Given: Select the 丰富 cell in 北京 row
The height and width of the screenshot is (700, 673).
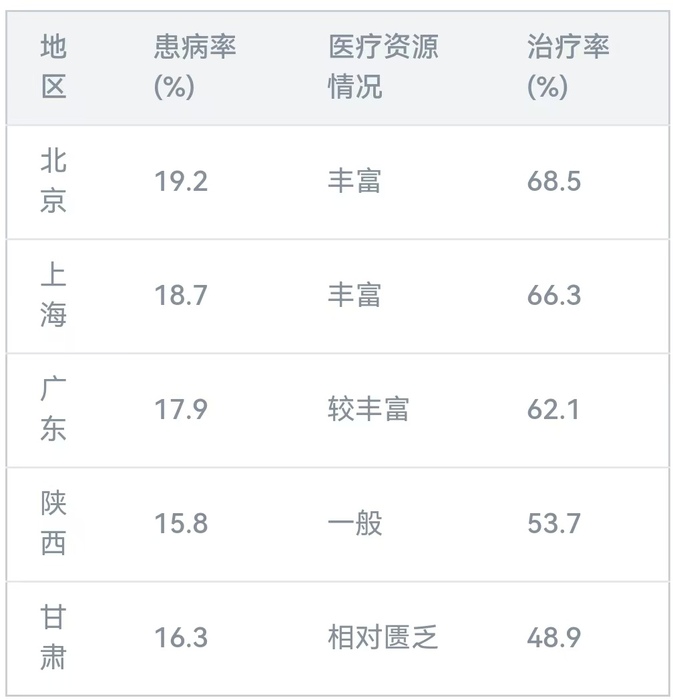Looking at the screenshot, I should point(354,181).
